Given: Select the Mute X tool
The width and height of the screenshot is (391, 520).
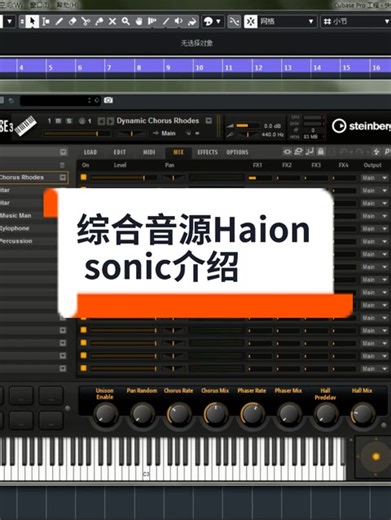Looking at the screenshot, I should click(113, 21).
